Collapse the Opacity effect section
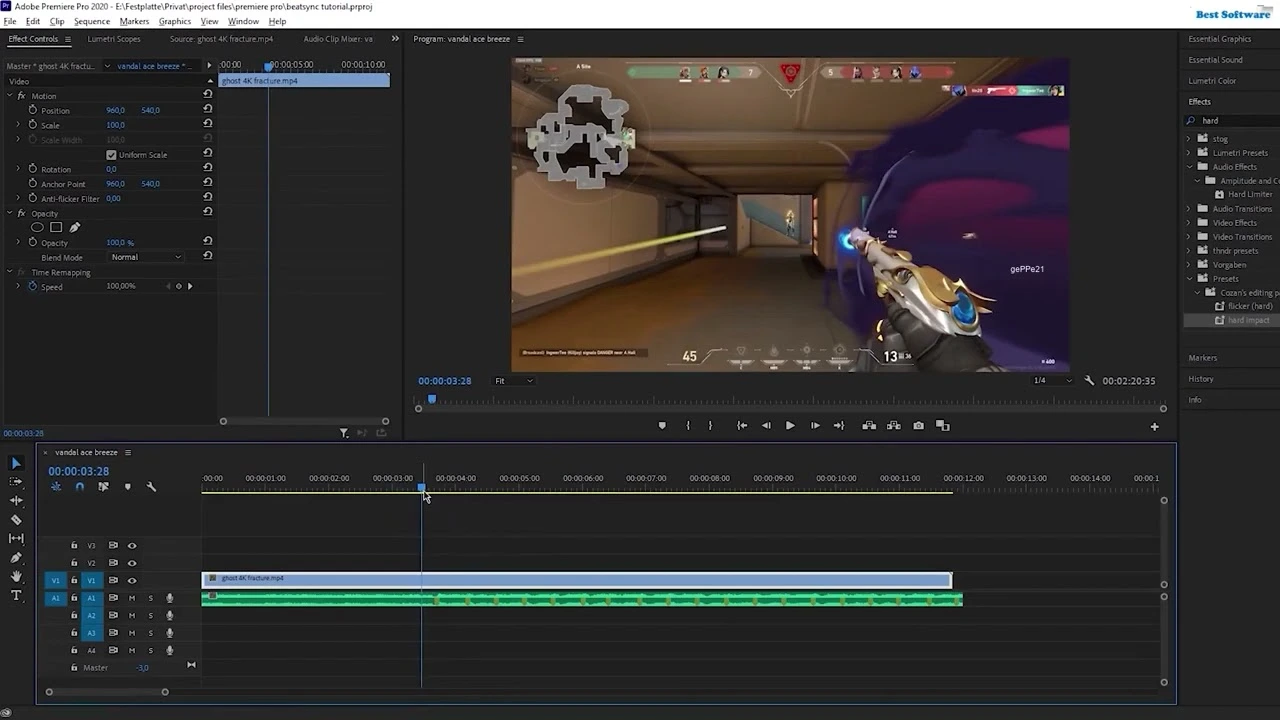This screenshot has height=720, width=1280. pyautogui.click(x=10, y=213)
